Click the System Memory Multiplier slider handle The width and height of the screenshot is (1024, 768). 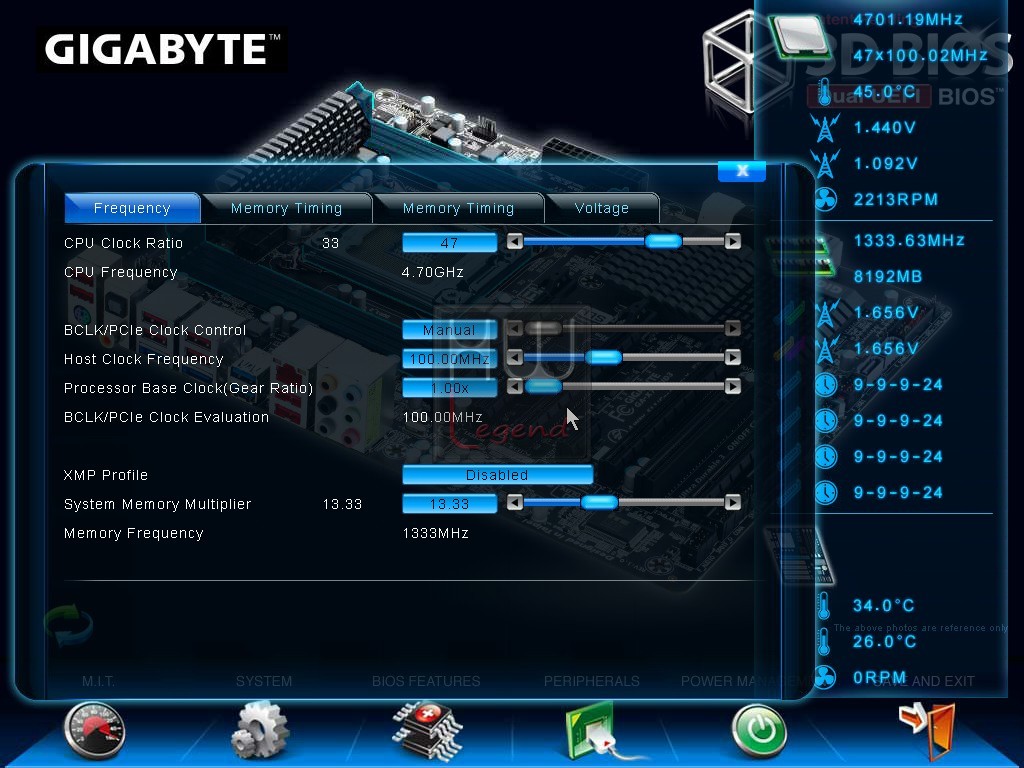tap(599, 502)
